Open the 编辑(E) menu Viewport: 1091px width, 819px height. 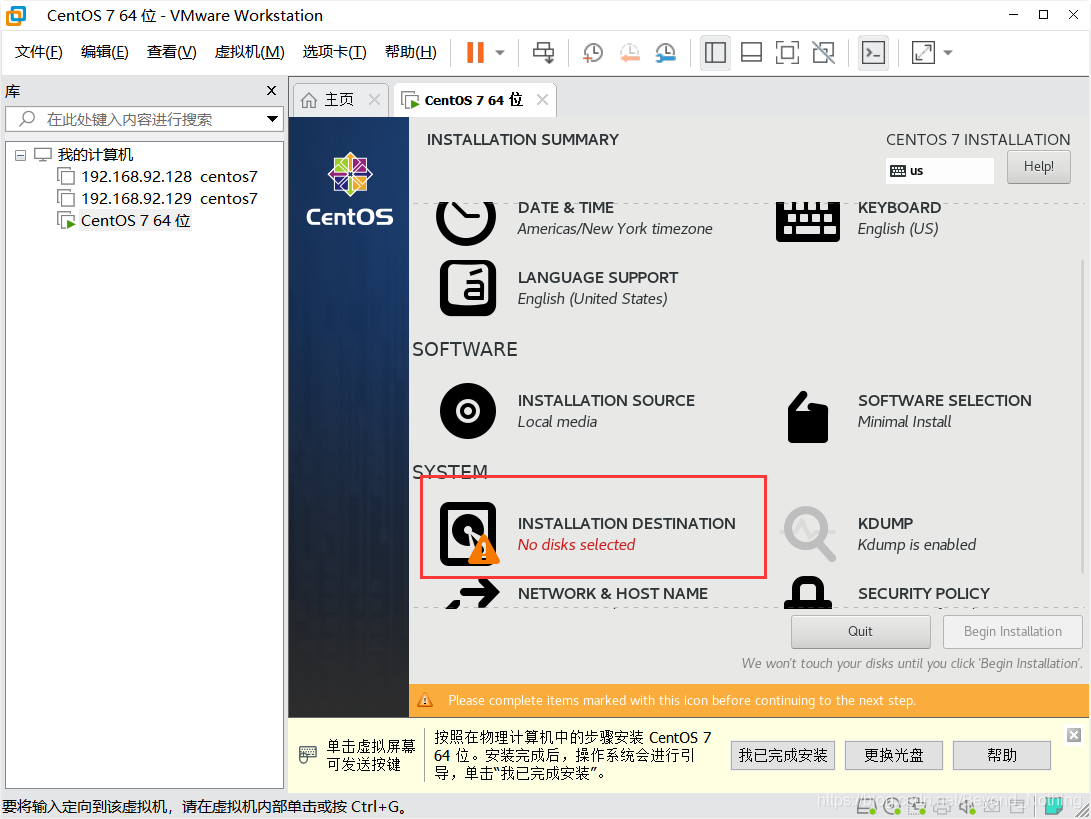tap(104, 52)
